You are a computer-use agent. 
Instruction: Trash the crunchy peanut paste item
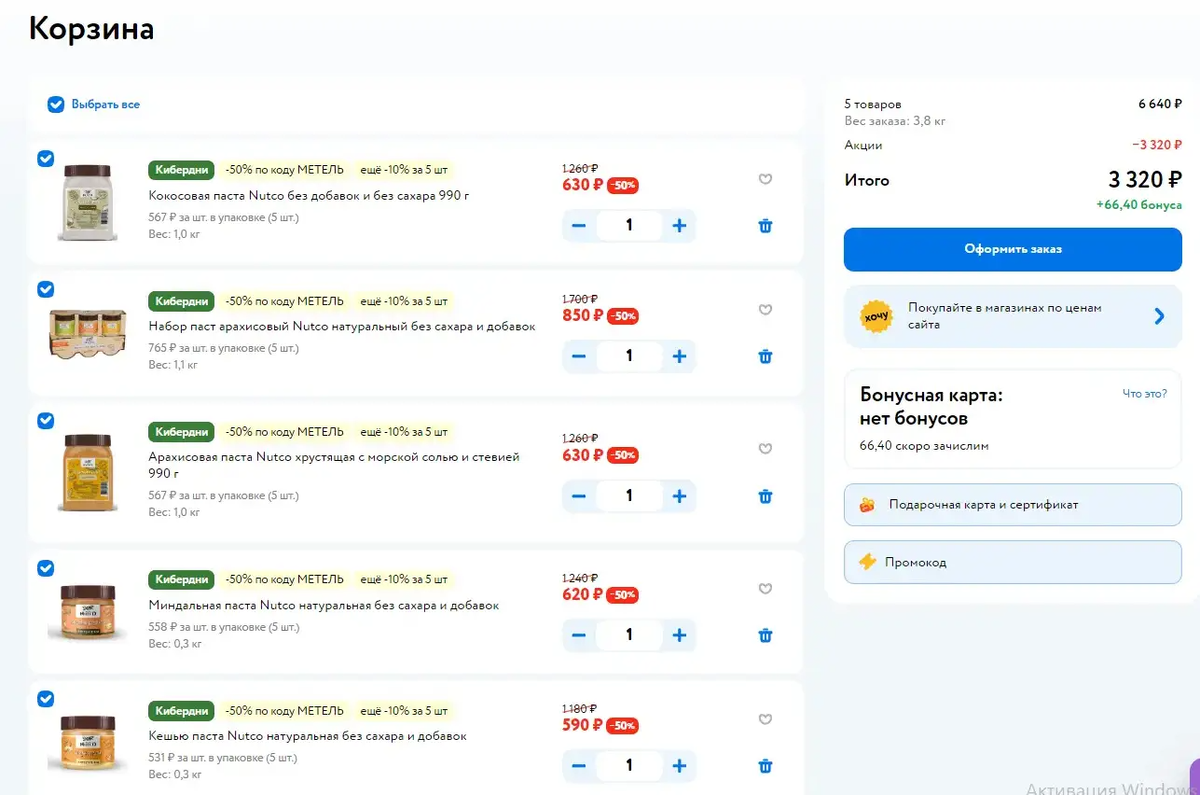click(765, 495)
